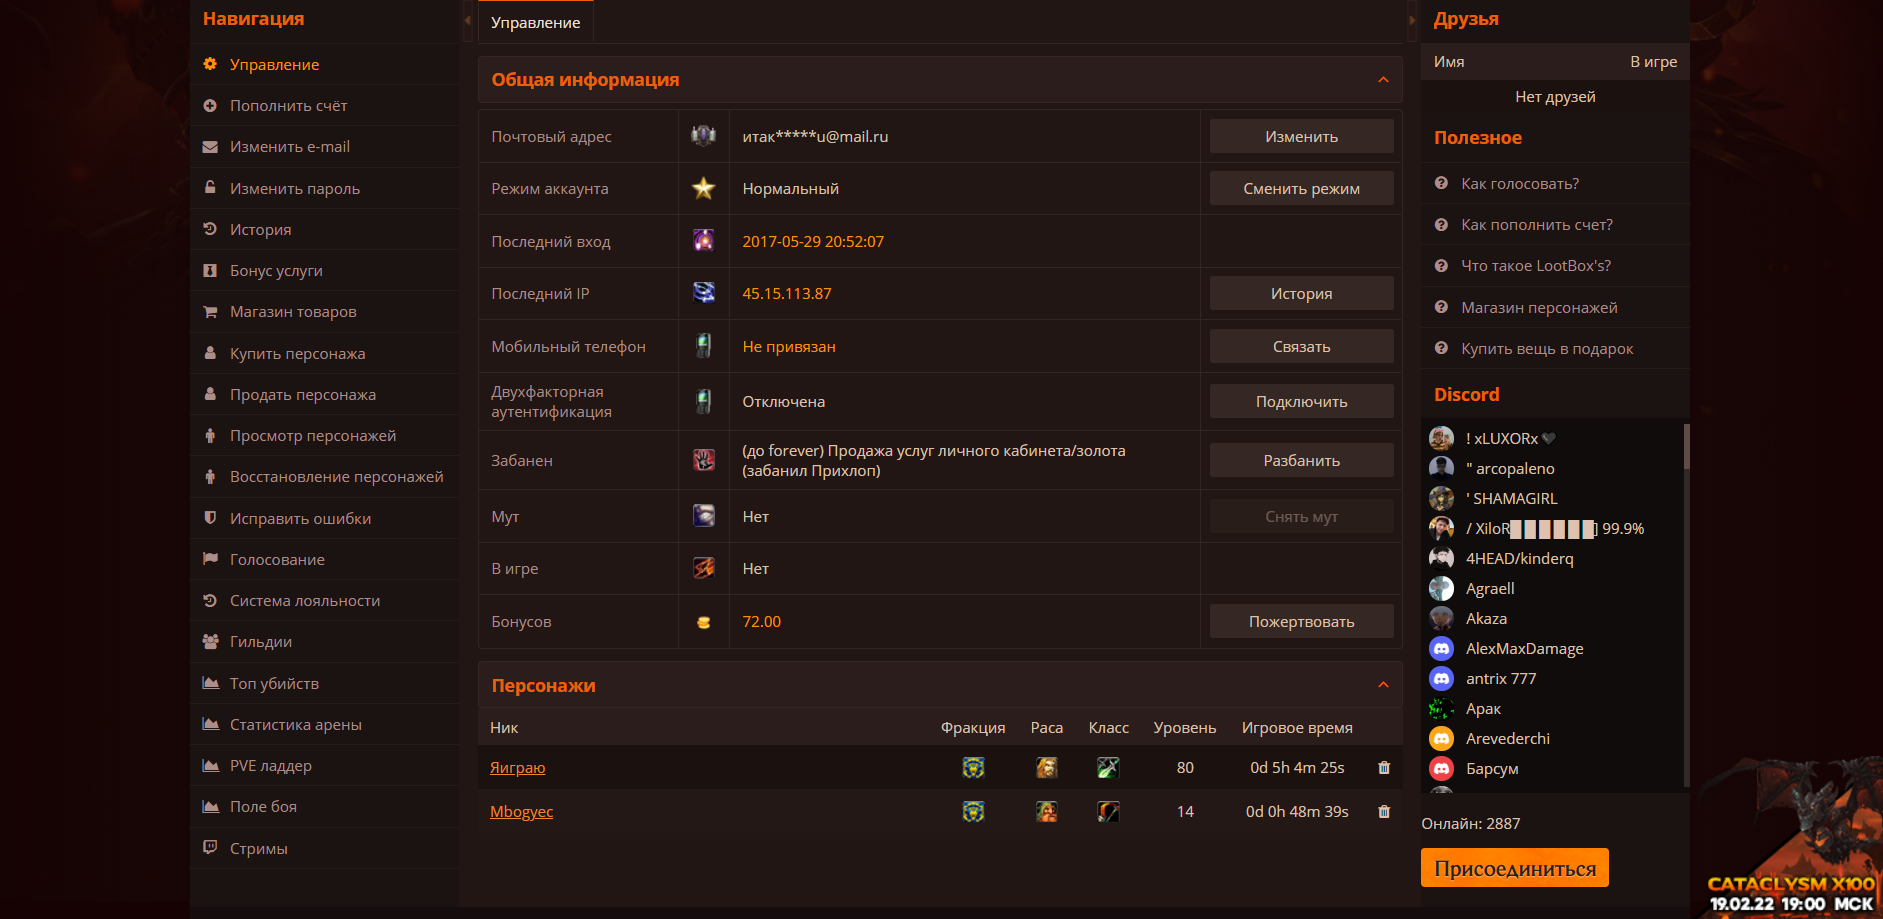Click the star icon in Режим аккаунта row
1883x919 pixels.
tap(704, 188)
